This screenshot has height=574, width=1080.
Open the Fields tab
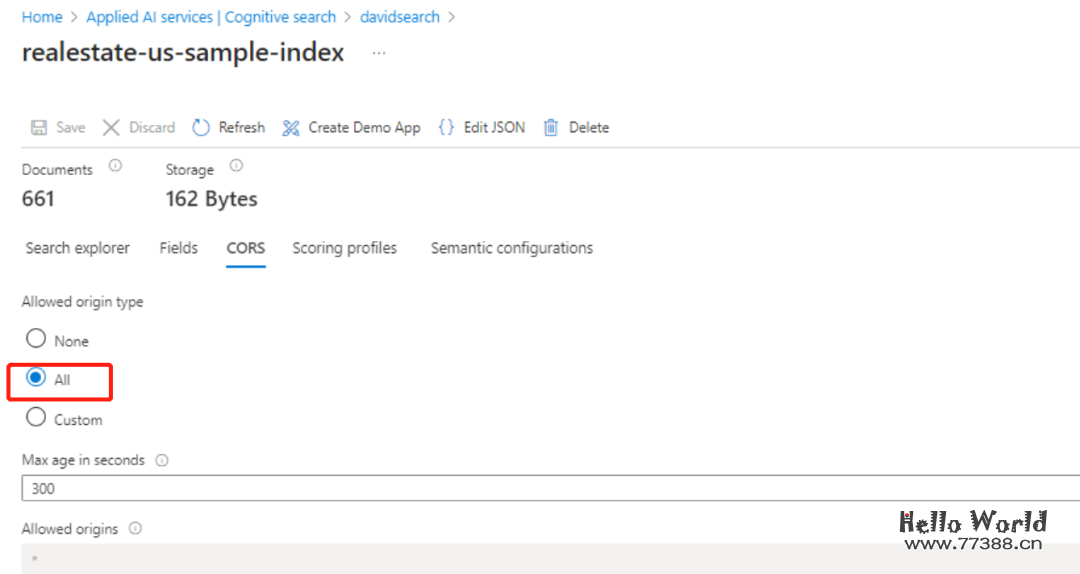point(178,248)
